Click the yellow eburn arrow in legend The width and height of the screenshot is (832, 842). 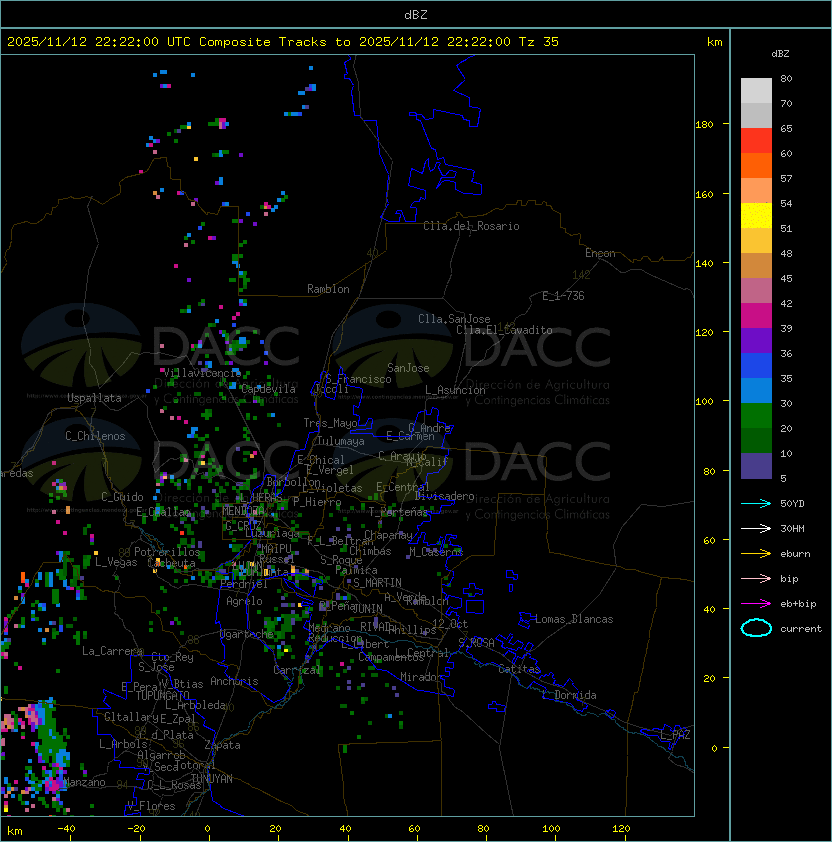(756, 554)
